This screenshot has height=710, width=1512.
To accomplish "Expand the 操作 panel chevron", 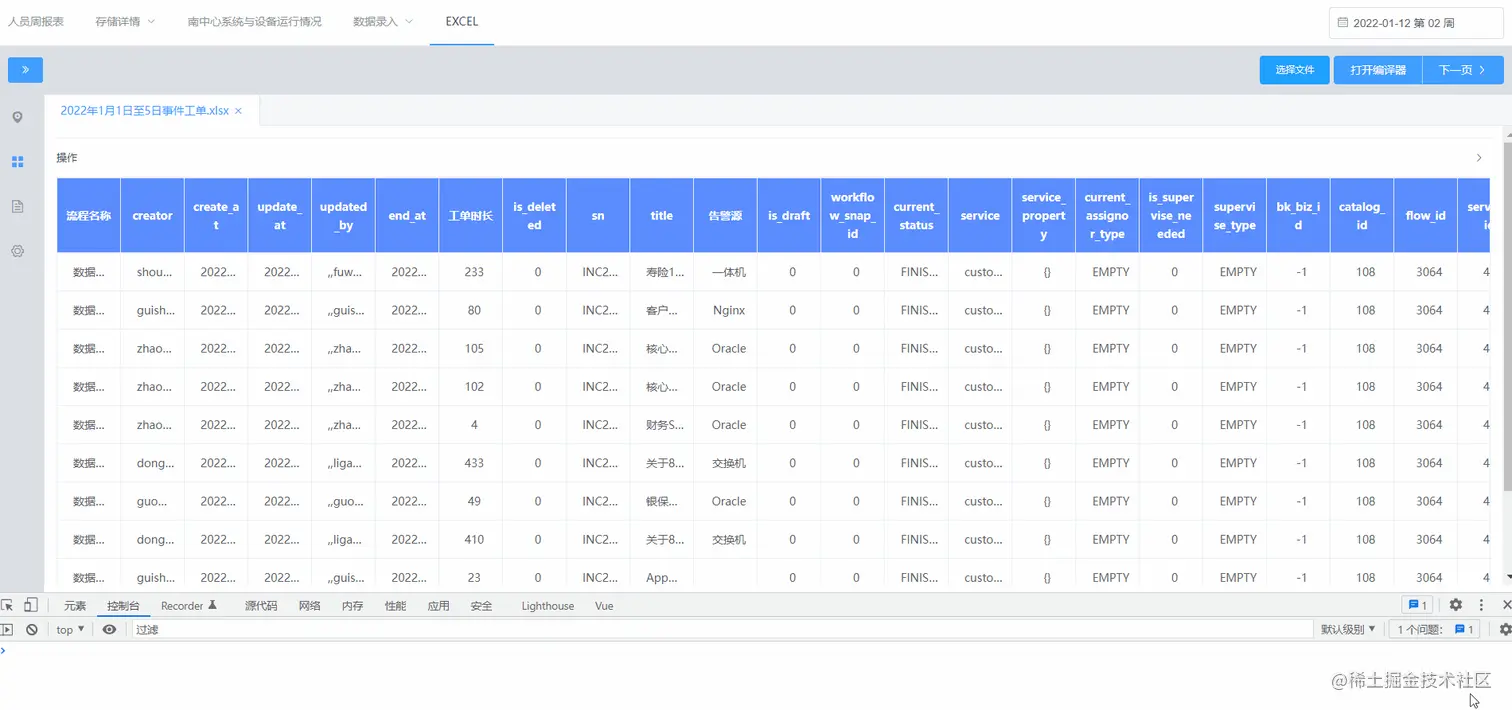I will point(1479,158).
